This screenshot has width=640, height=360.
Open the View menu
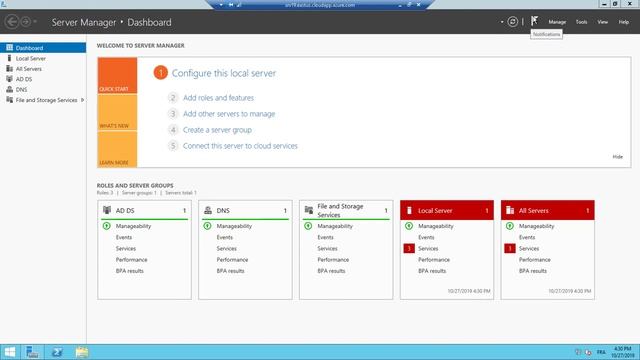tap(602, 22)
